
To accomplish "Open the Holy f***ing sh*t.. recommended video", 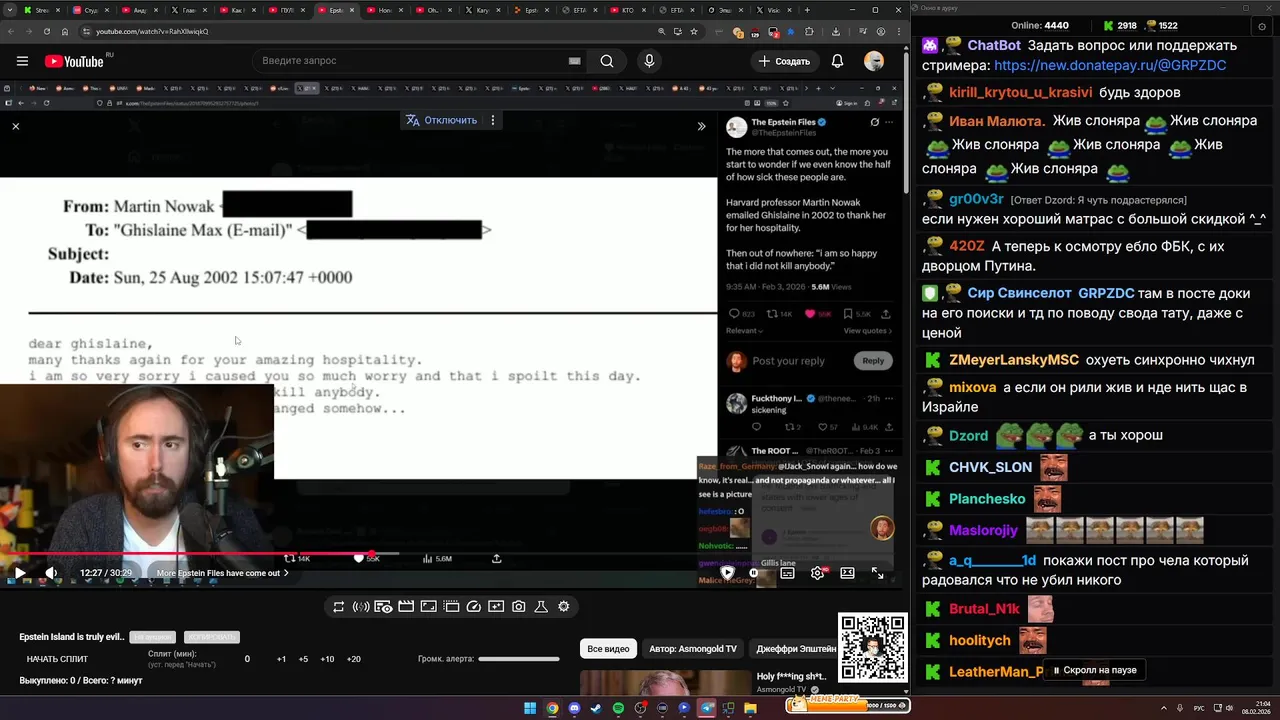I will click(794, 677).
